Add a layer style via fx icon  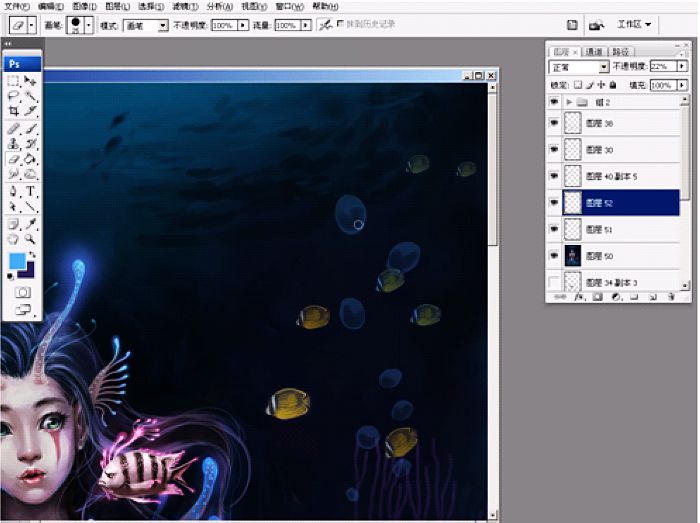[579, 297]
